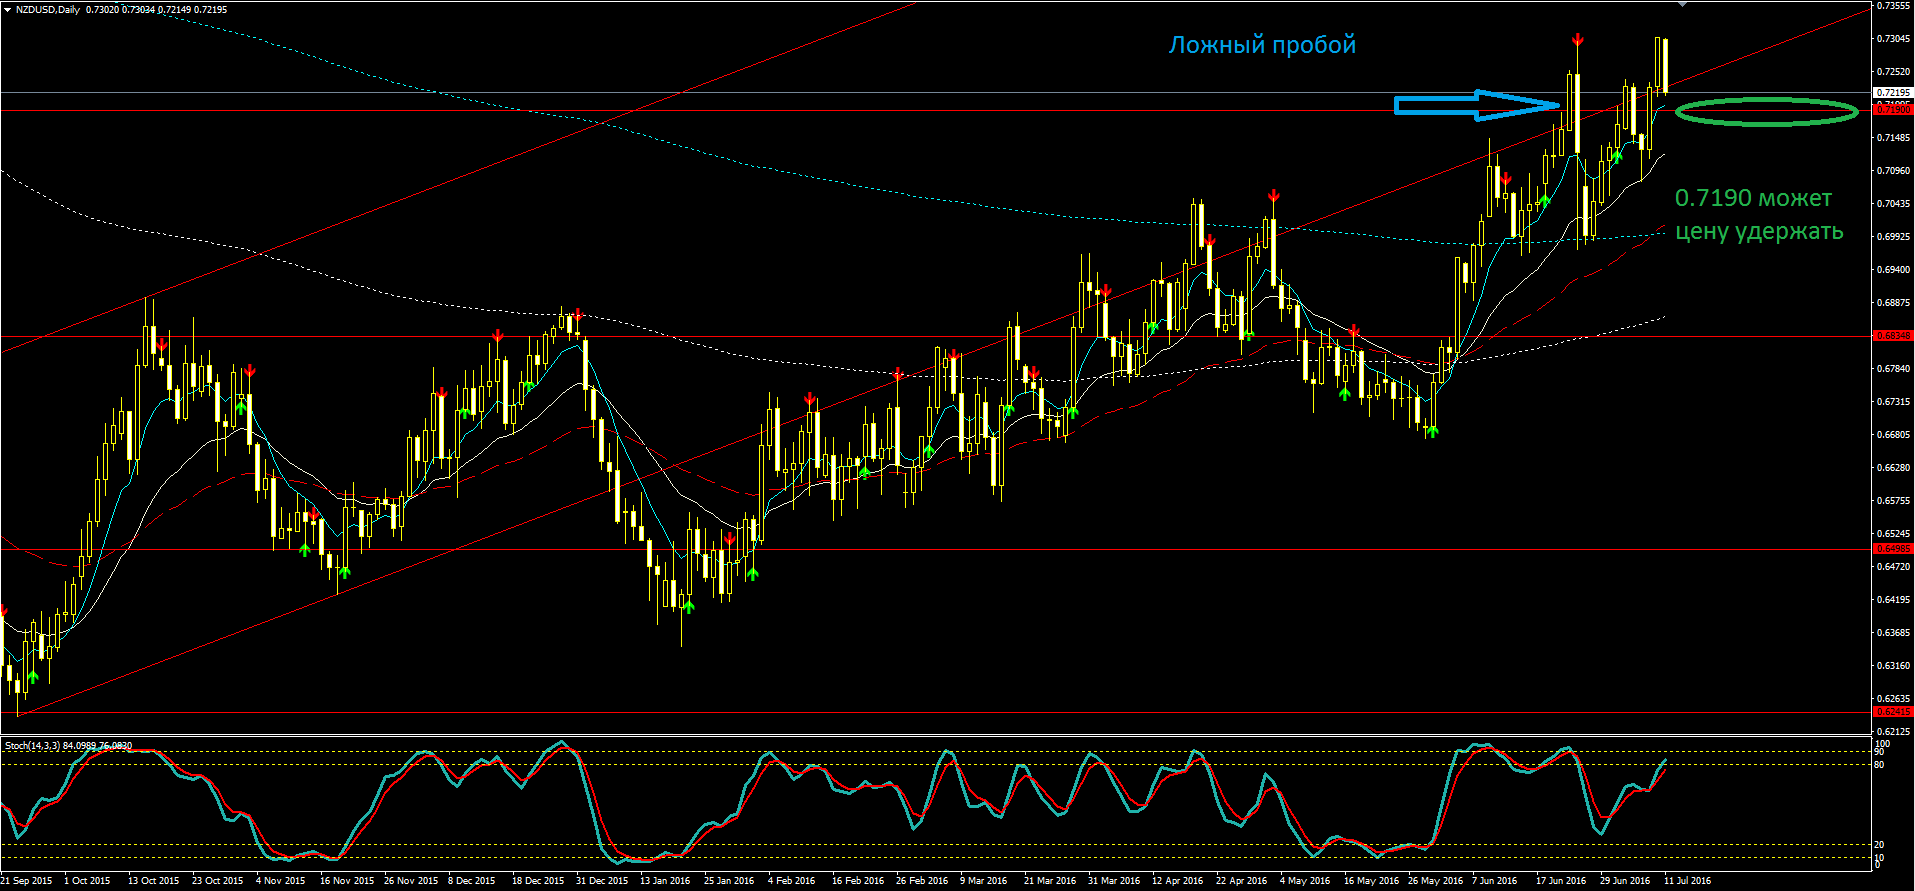Click the 9 Mar 2016 date label
This screenshot has height=891, width=1915.
click(x=983, y=881)
